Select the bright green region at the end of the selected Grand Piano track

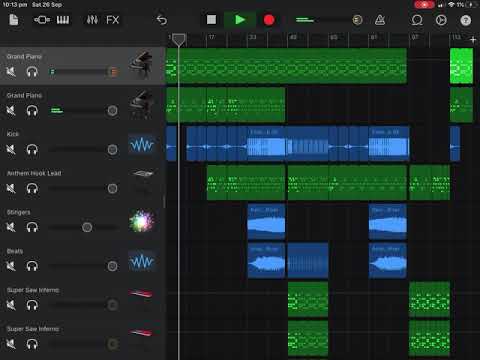[462, 66]
